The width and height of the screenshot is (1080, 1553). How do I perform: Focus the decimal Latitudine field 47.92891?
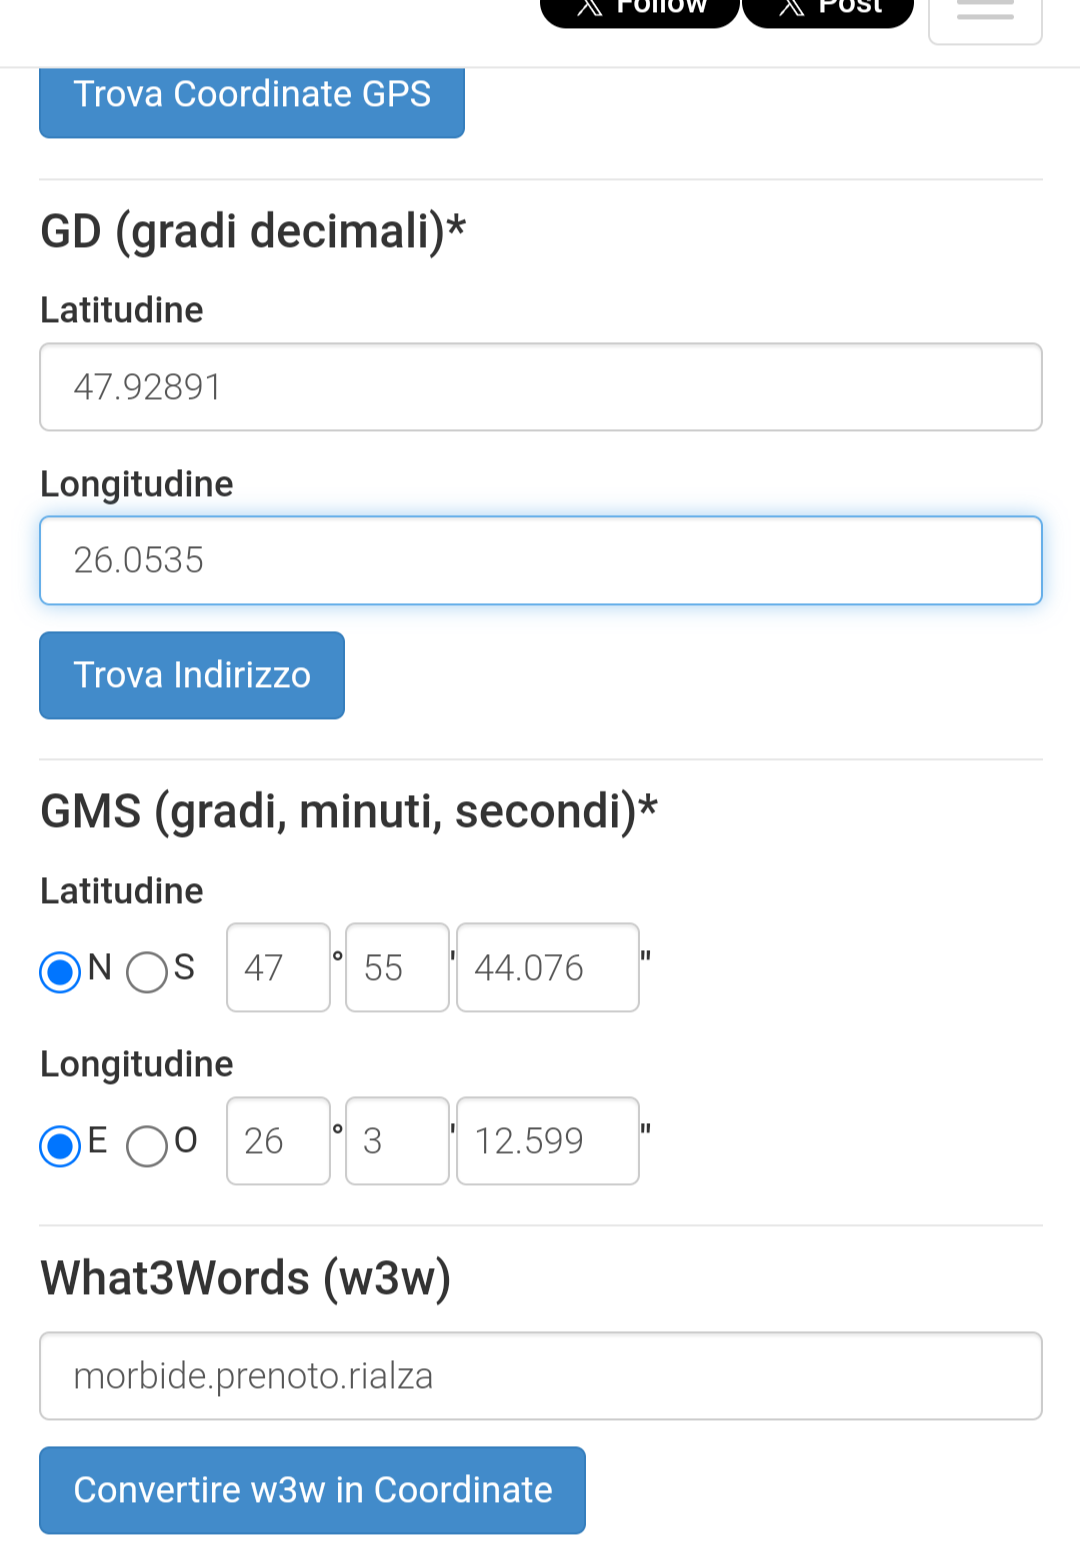pos(541,387)
